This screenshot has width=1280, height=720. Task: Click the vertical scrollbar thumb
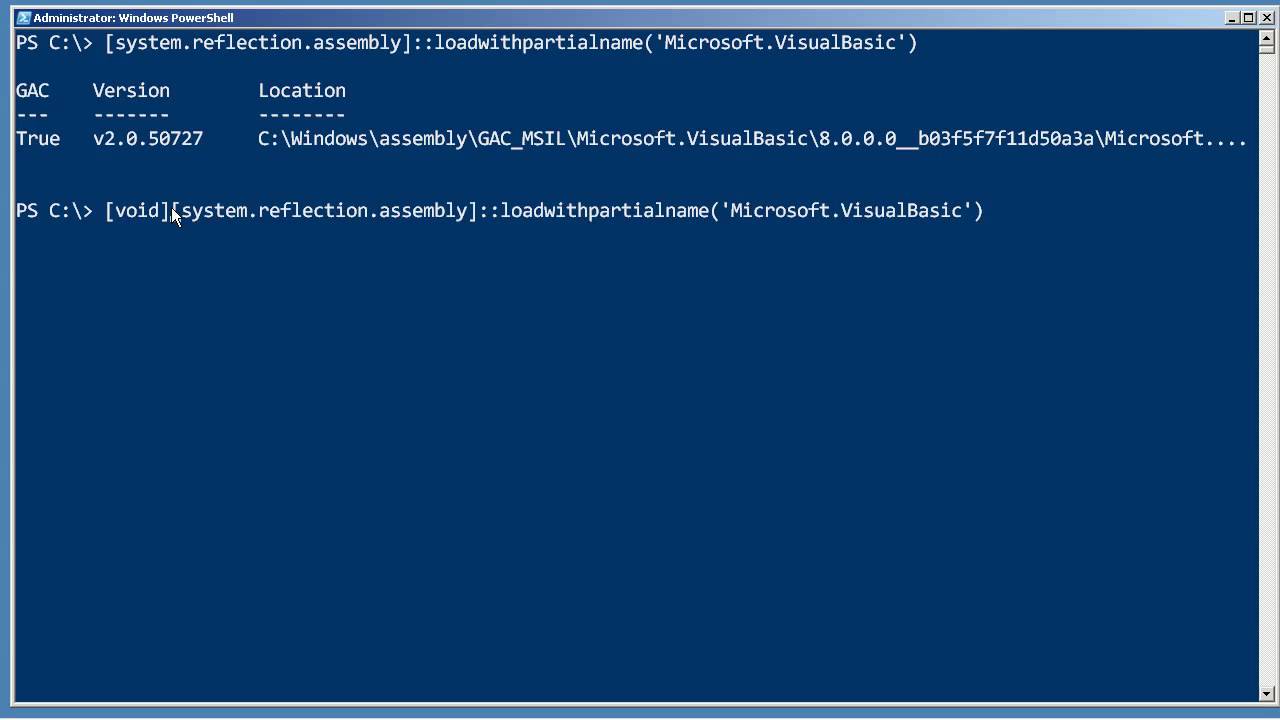(1267, 49)
